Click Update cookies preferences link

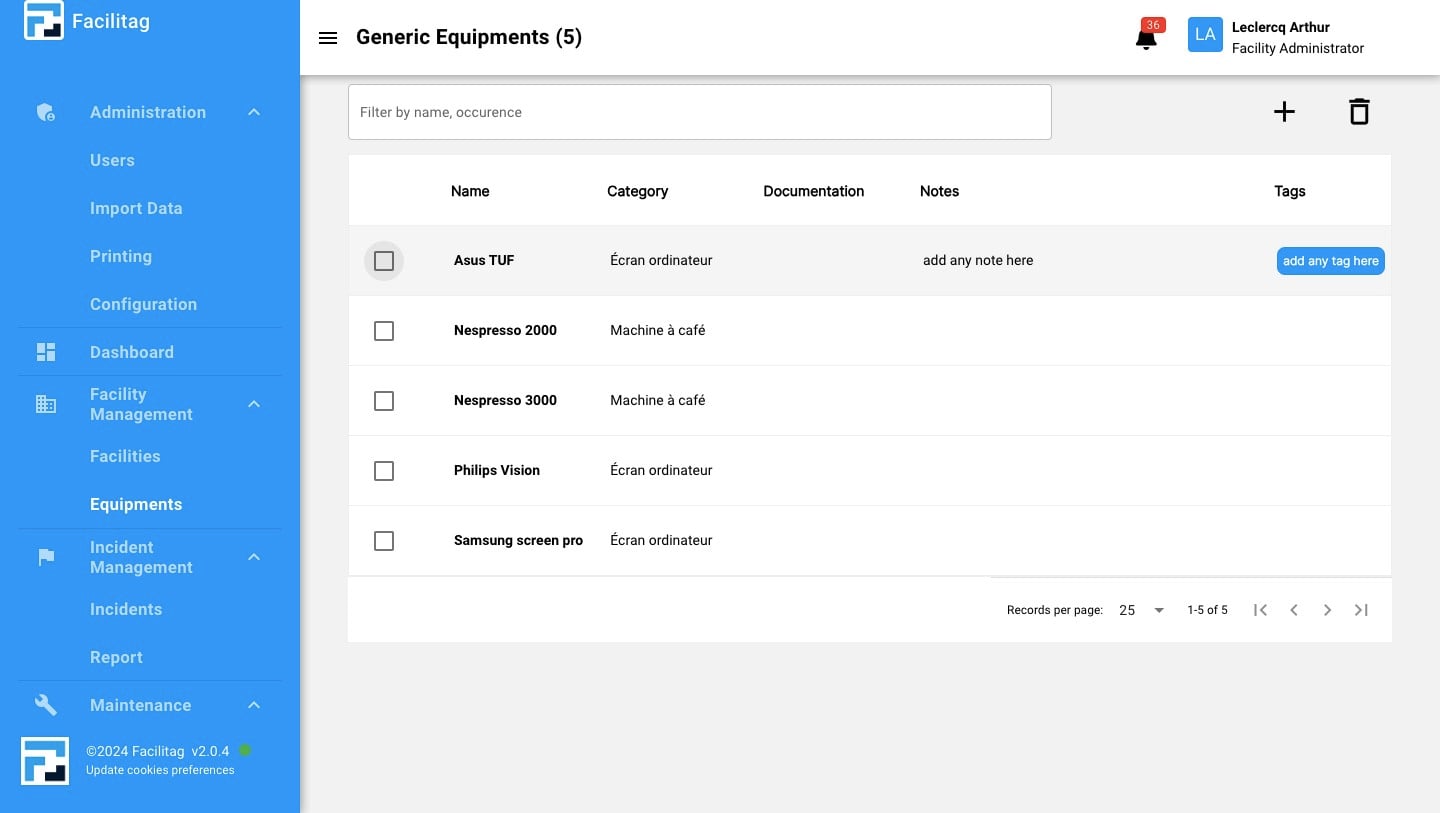pyautogui.click(x=160, y=770)
